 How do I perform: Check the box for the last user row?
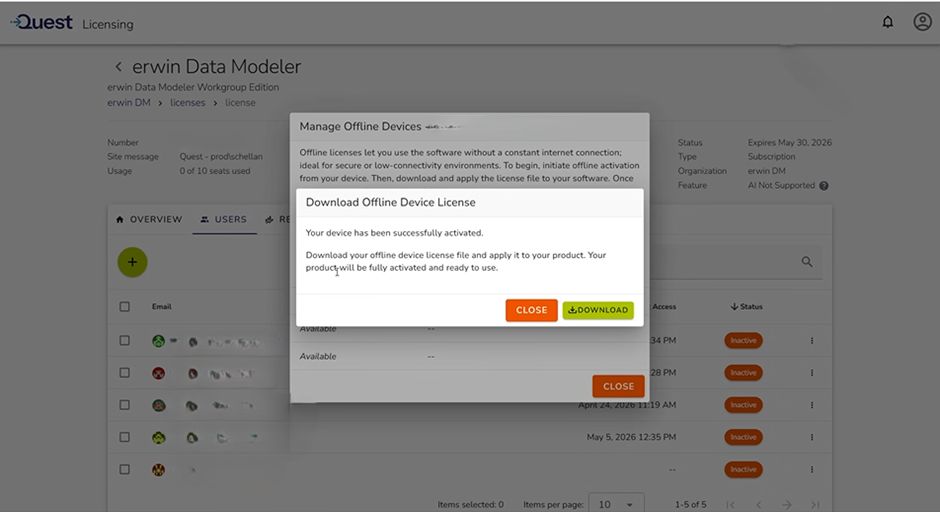[124, 469]
